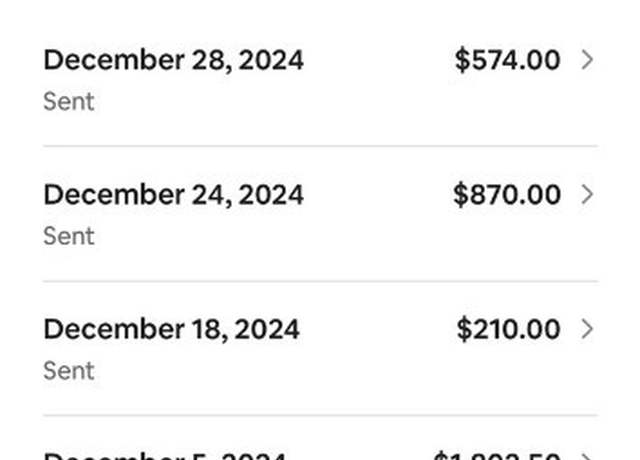Click the $870.00 amount
Image resolution: width=640 pixels, height=460 pixels.
point(507,195)
